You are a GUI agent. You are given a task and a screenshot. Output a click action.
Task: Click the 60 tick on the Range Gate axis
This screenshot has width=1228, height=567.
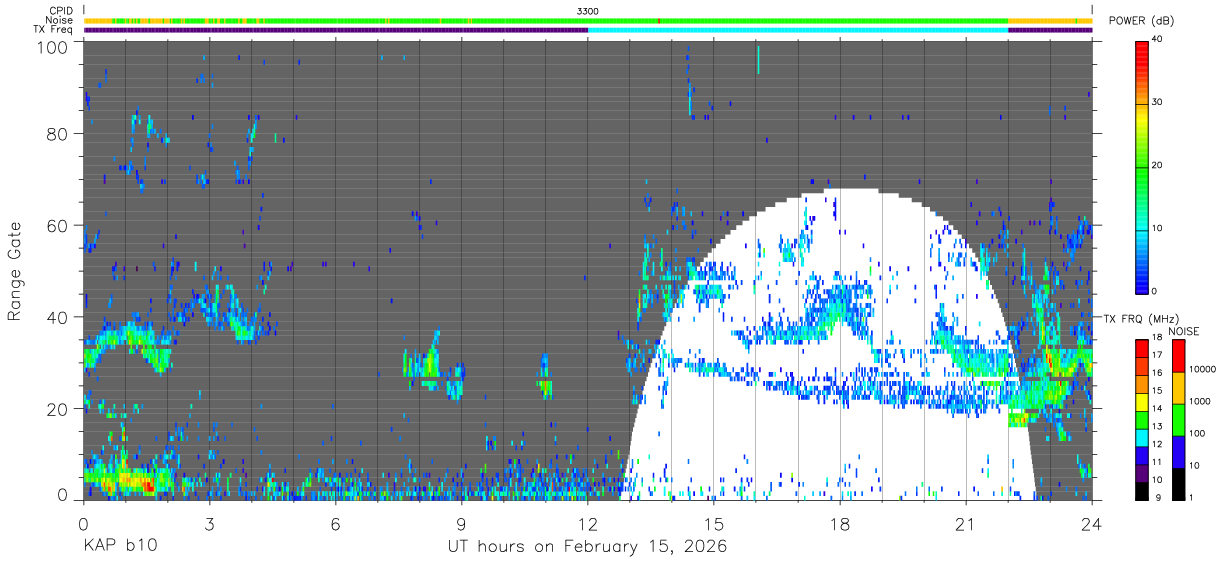pyautogui.click(x=58, y=225)
